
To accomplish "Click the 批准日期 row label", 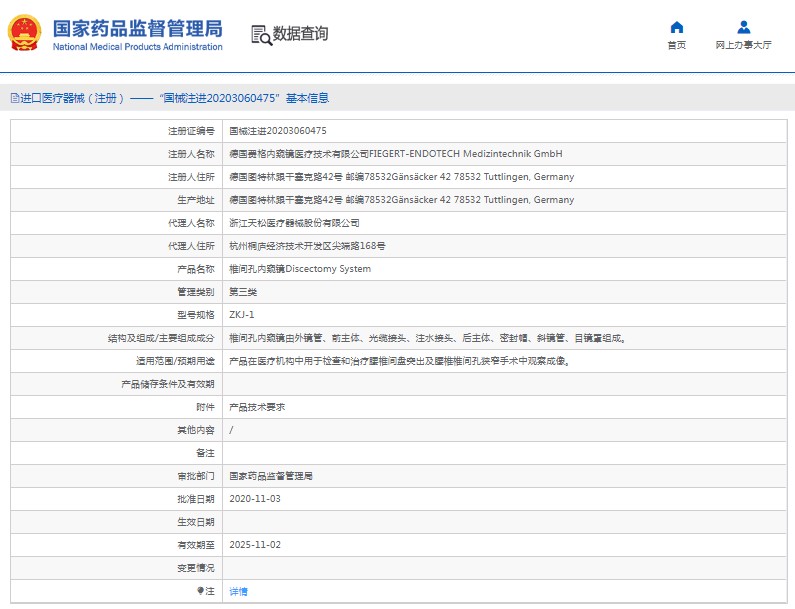I will click(x=196, y=499).
